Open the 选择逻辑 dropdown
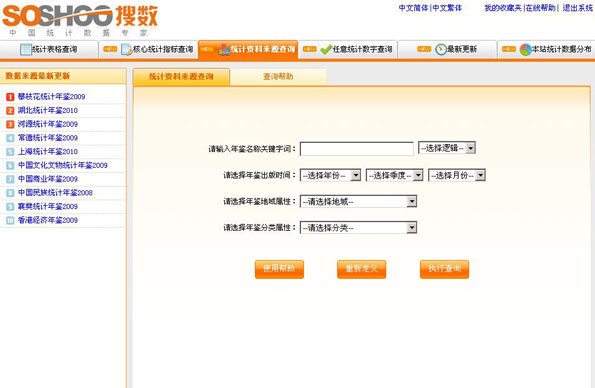The image size is (595, 388). pos(447,148)
